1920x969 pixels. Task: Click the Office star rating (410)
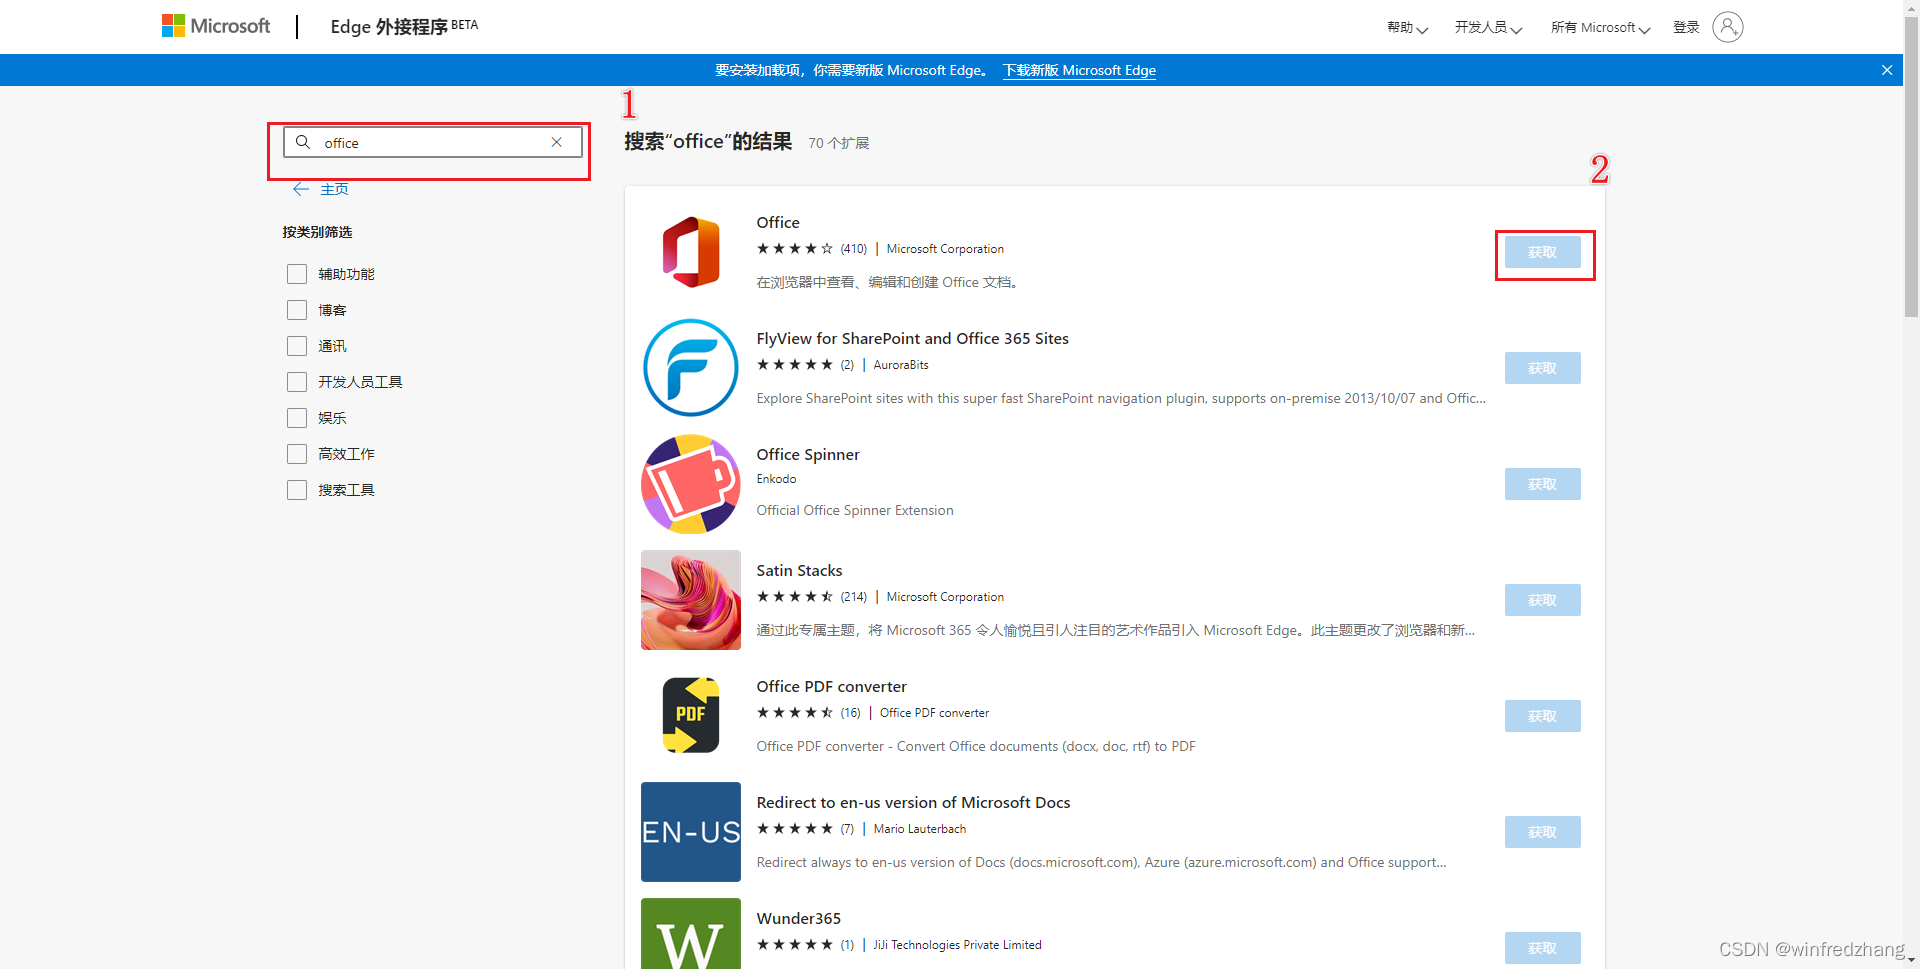pyautogui.click(x=811, y=249)
